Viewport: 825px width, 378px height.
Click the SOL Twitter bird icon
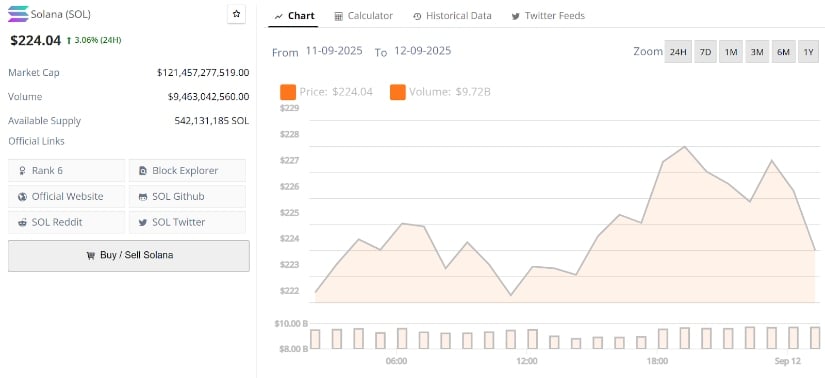click(143, 222)
